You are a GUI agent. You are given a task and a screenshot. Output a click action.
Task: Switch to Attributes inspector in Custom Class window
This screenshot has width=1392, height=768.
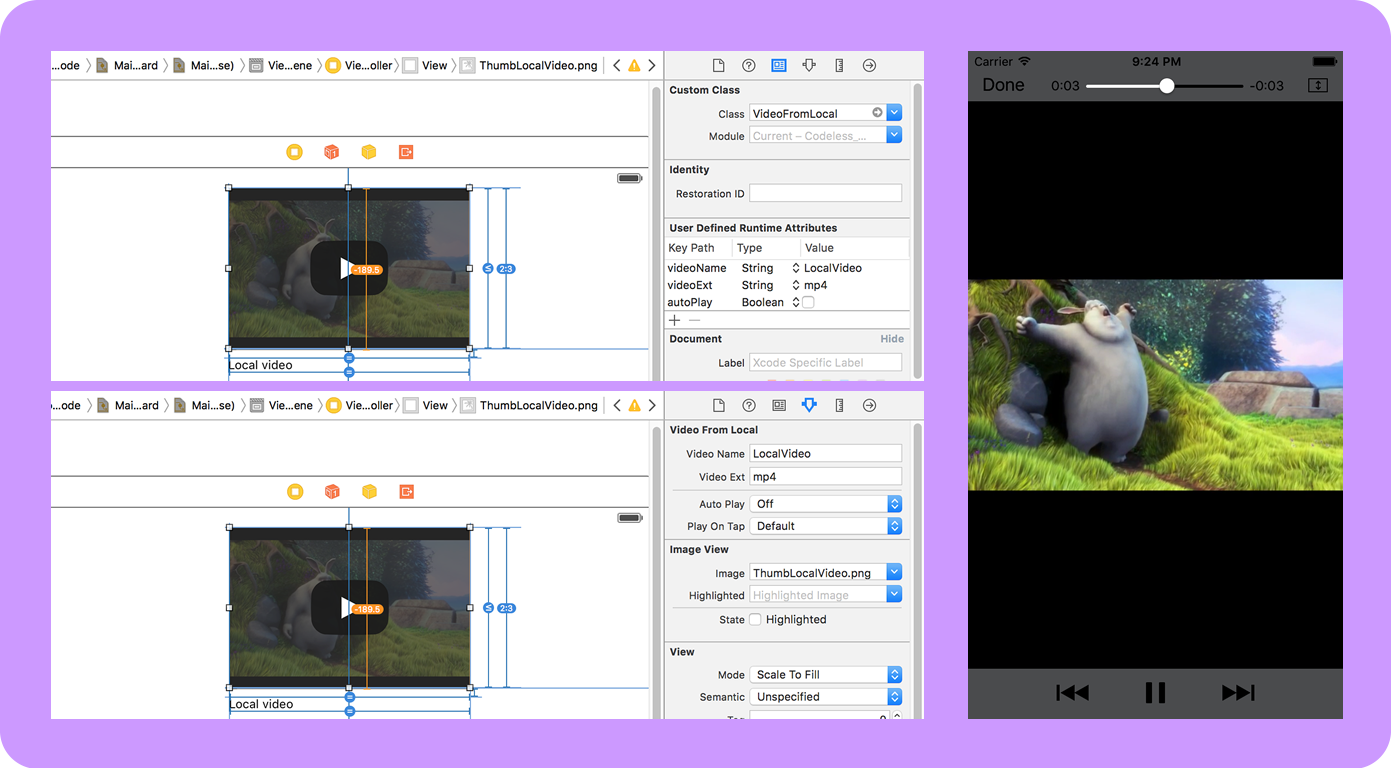point(809,65)
